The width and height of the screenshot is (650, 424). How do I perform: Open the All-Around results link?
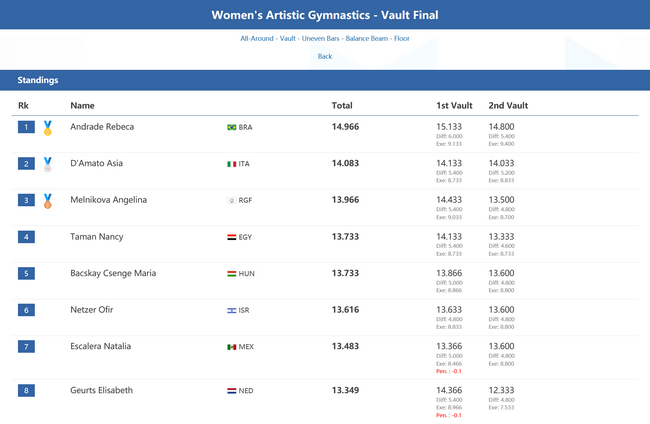point(257,38)
